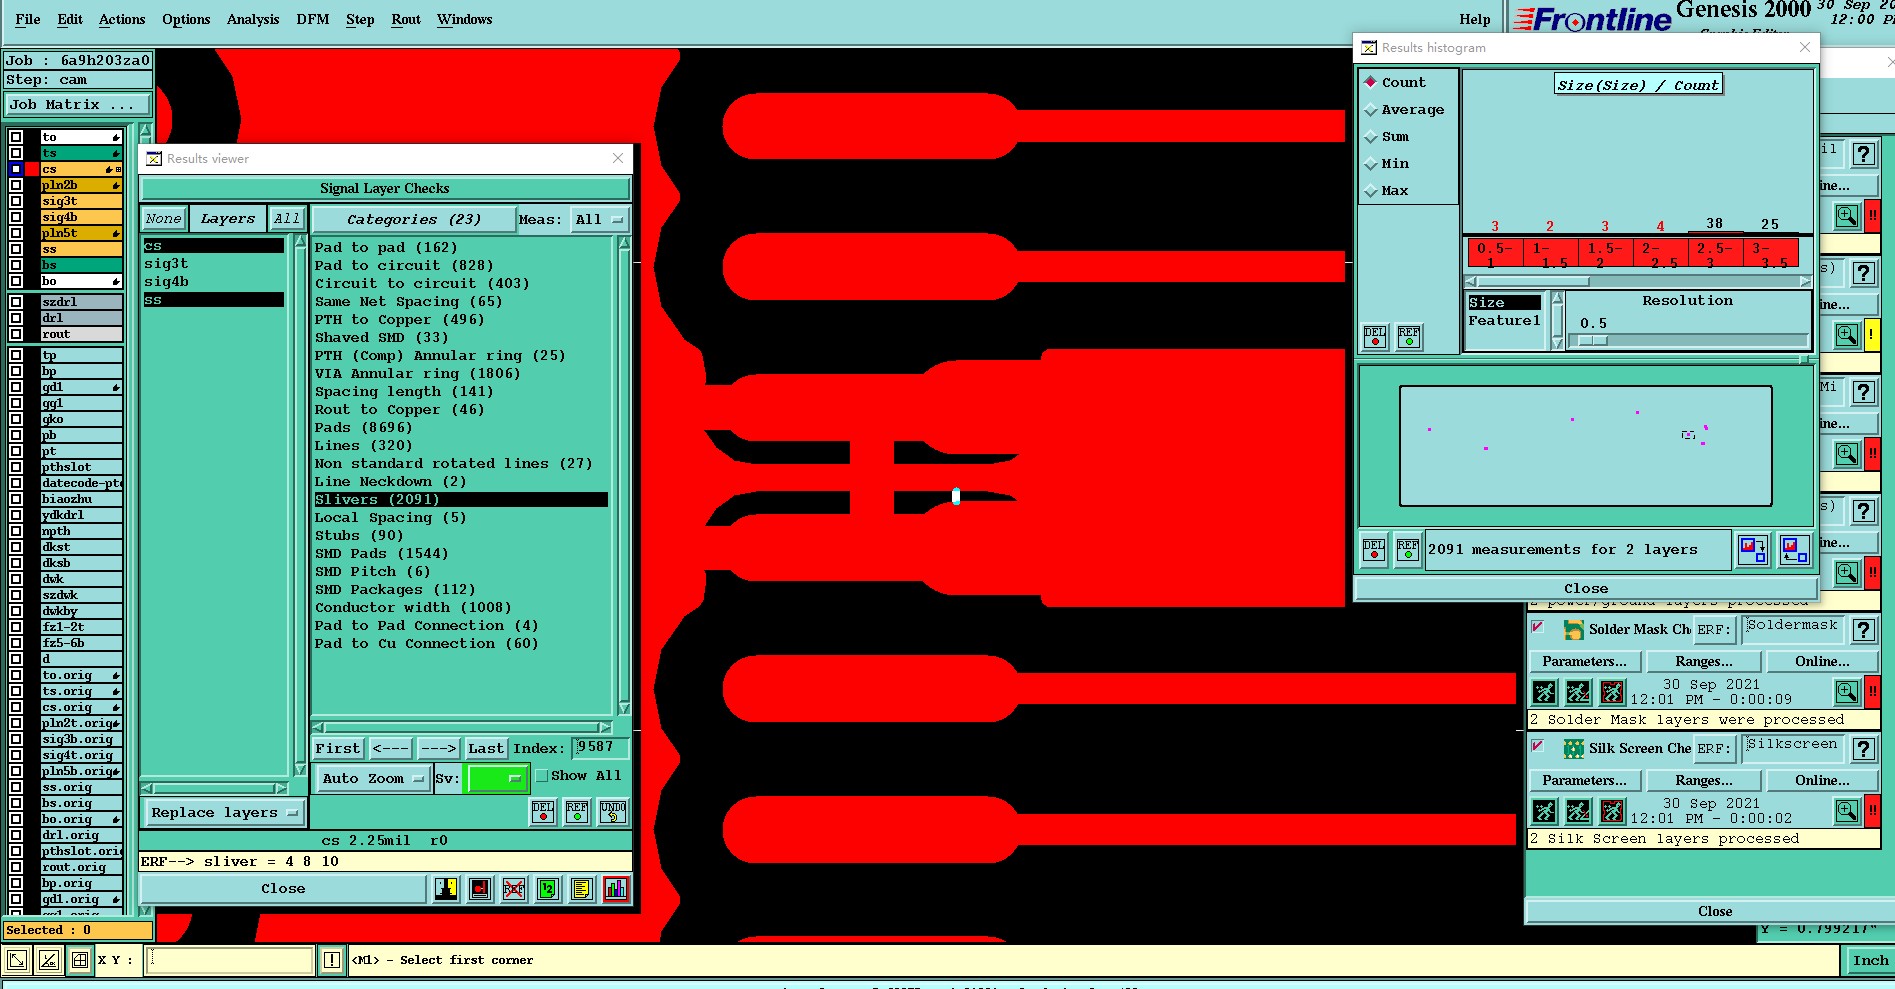Open Parameters for Solder Mask check
This screenshot has height=989, width=1895.
[1584, 662]
